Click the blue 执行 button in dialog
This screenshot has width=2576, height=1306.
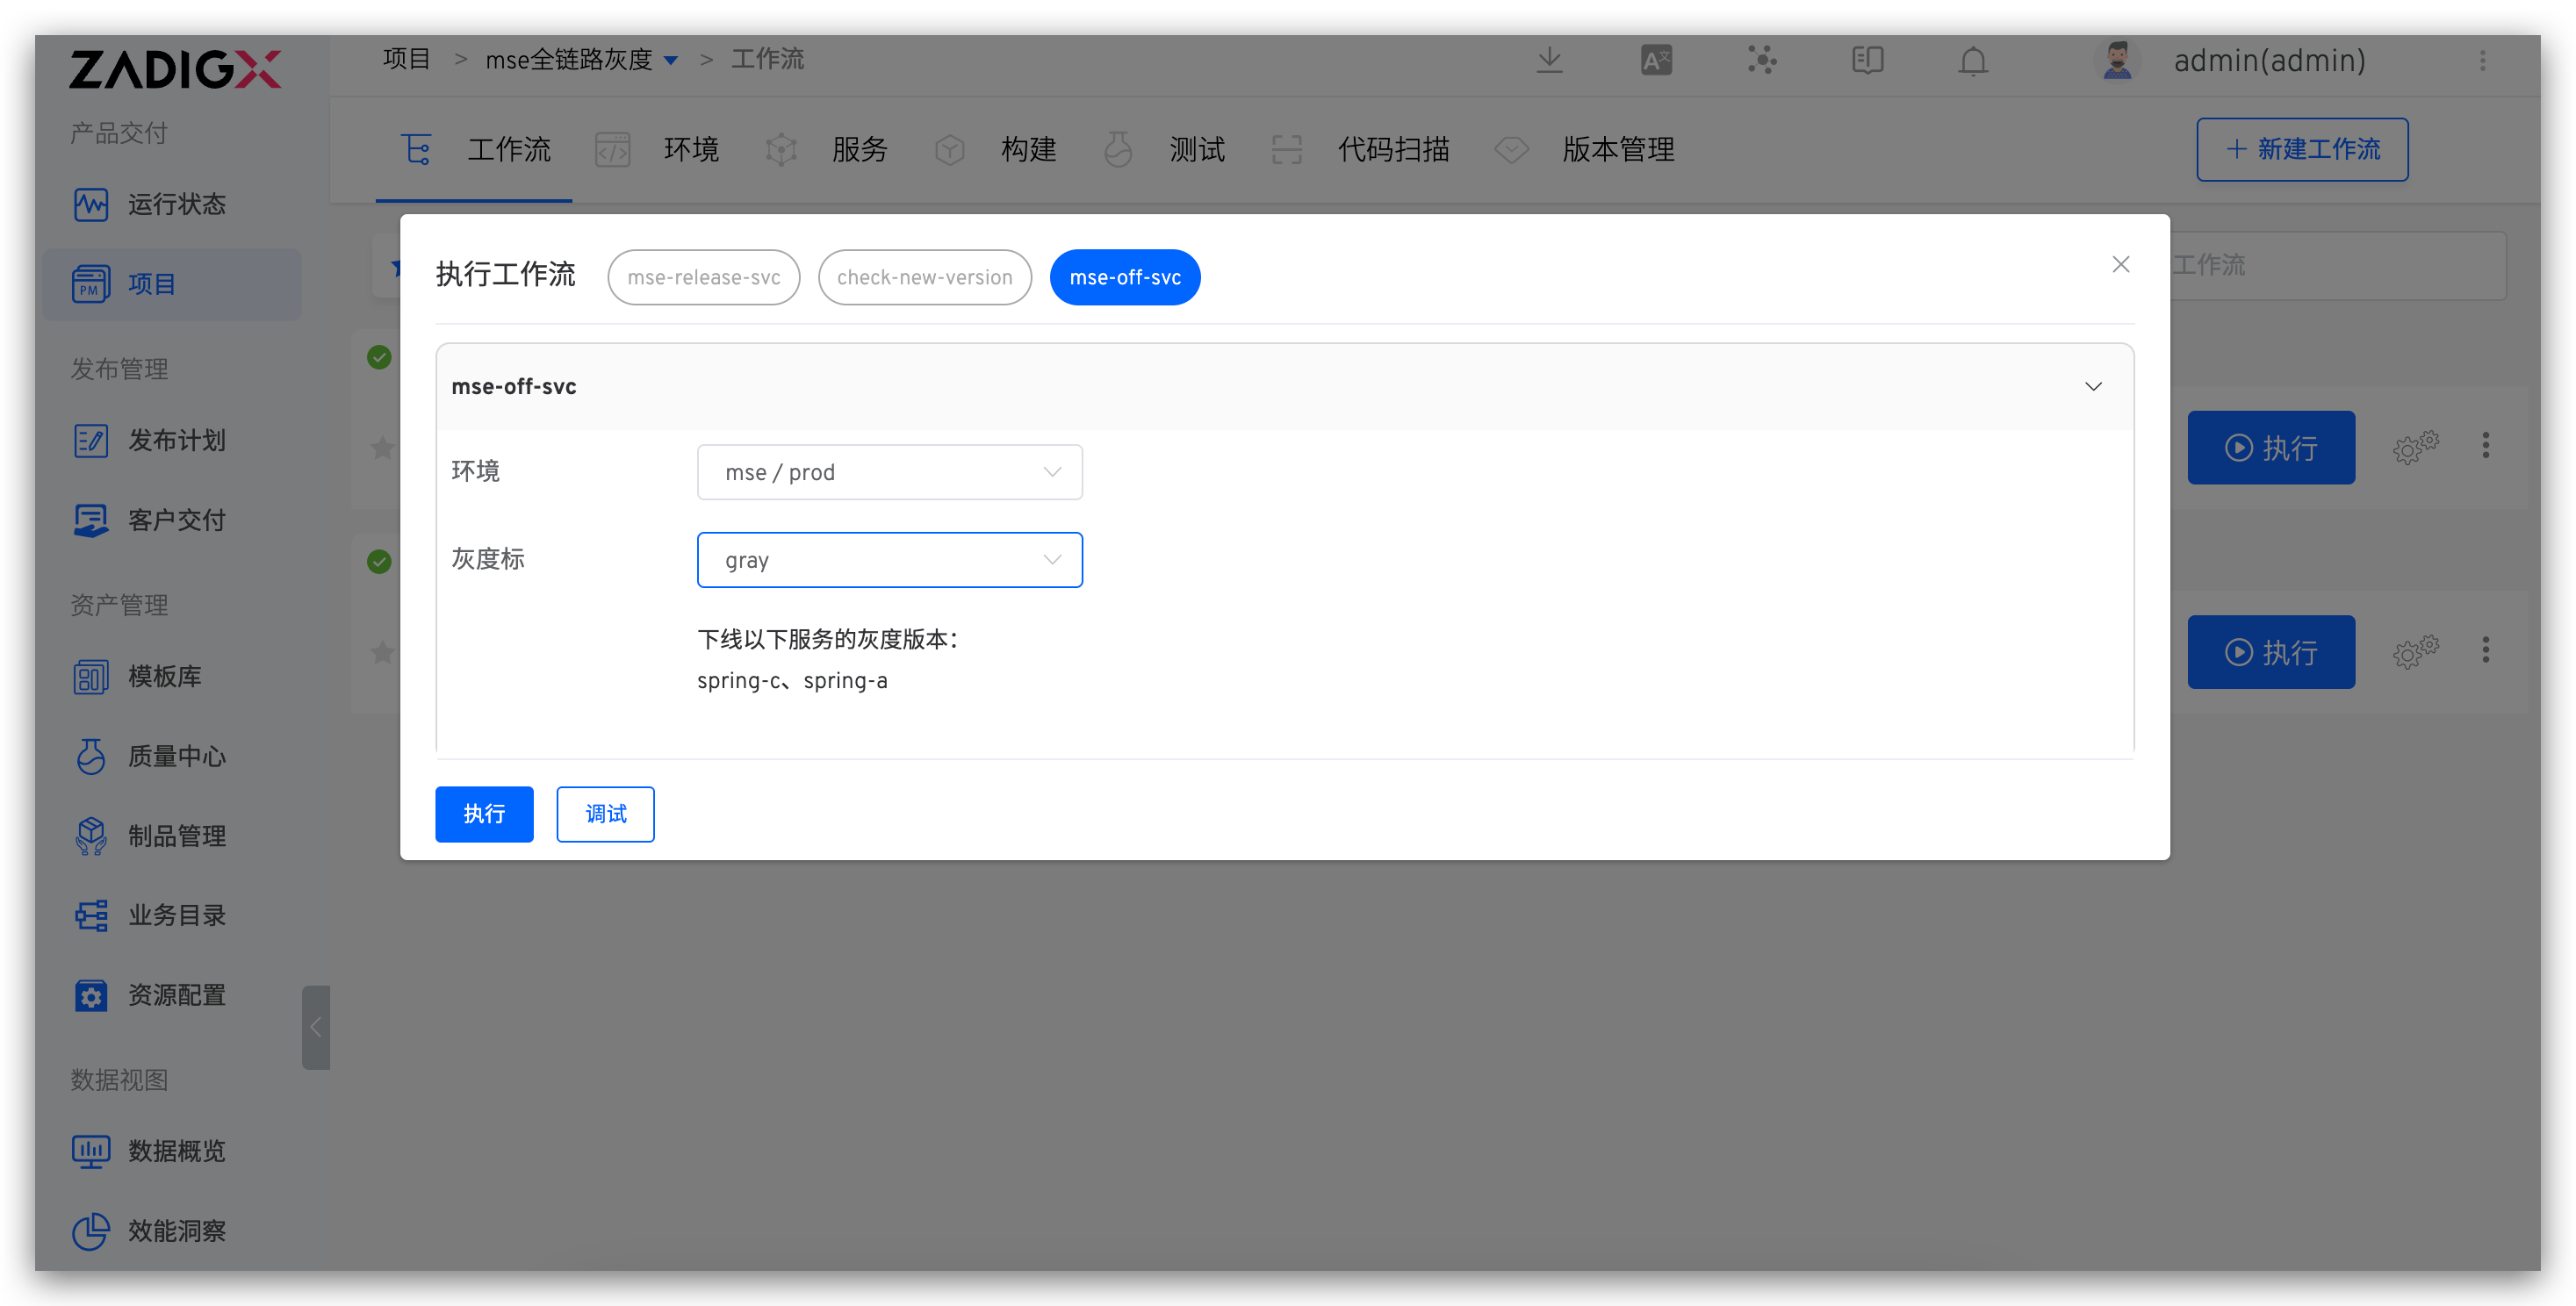(x=484, y=814)
